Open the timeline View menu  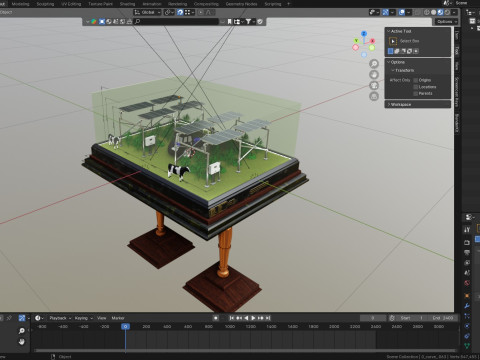click(x=101, y=318)
